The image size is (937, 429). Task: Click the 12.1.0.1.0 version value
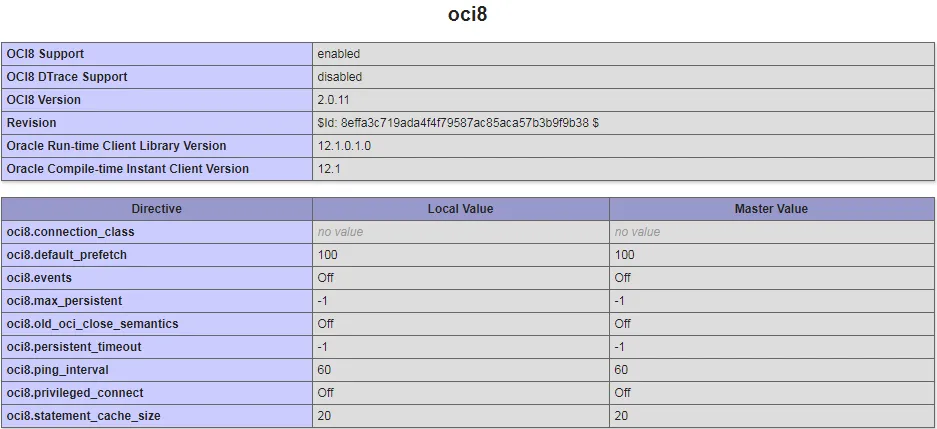click(x=344, y=146)
